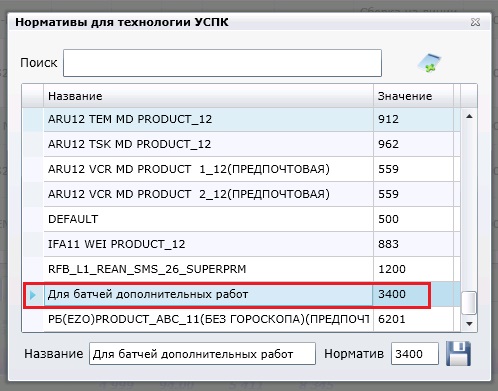Image resolution: width=498 pixels, height=391 pixels.
Task: Close the Нормативы для технологии УСПК dialog
Action: coord(475,22)
